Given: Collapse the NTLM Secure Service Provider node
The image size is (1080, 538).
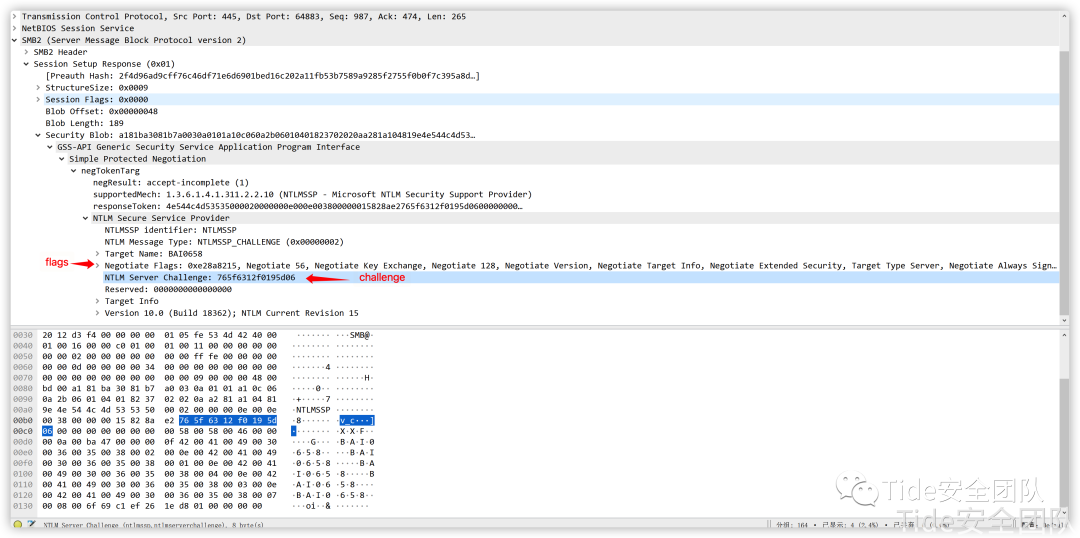Looking at the screenshot, I should click(x=85, y=218).
